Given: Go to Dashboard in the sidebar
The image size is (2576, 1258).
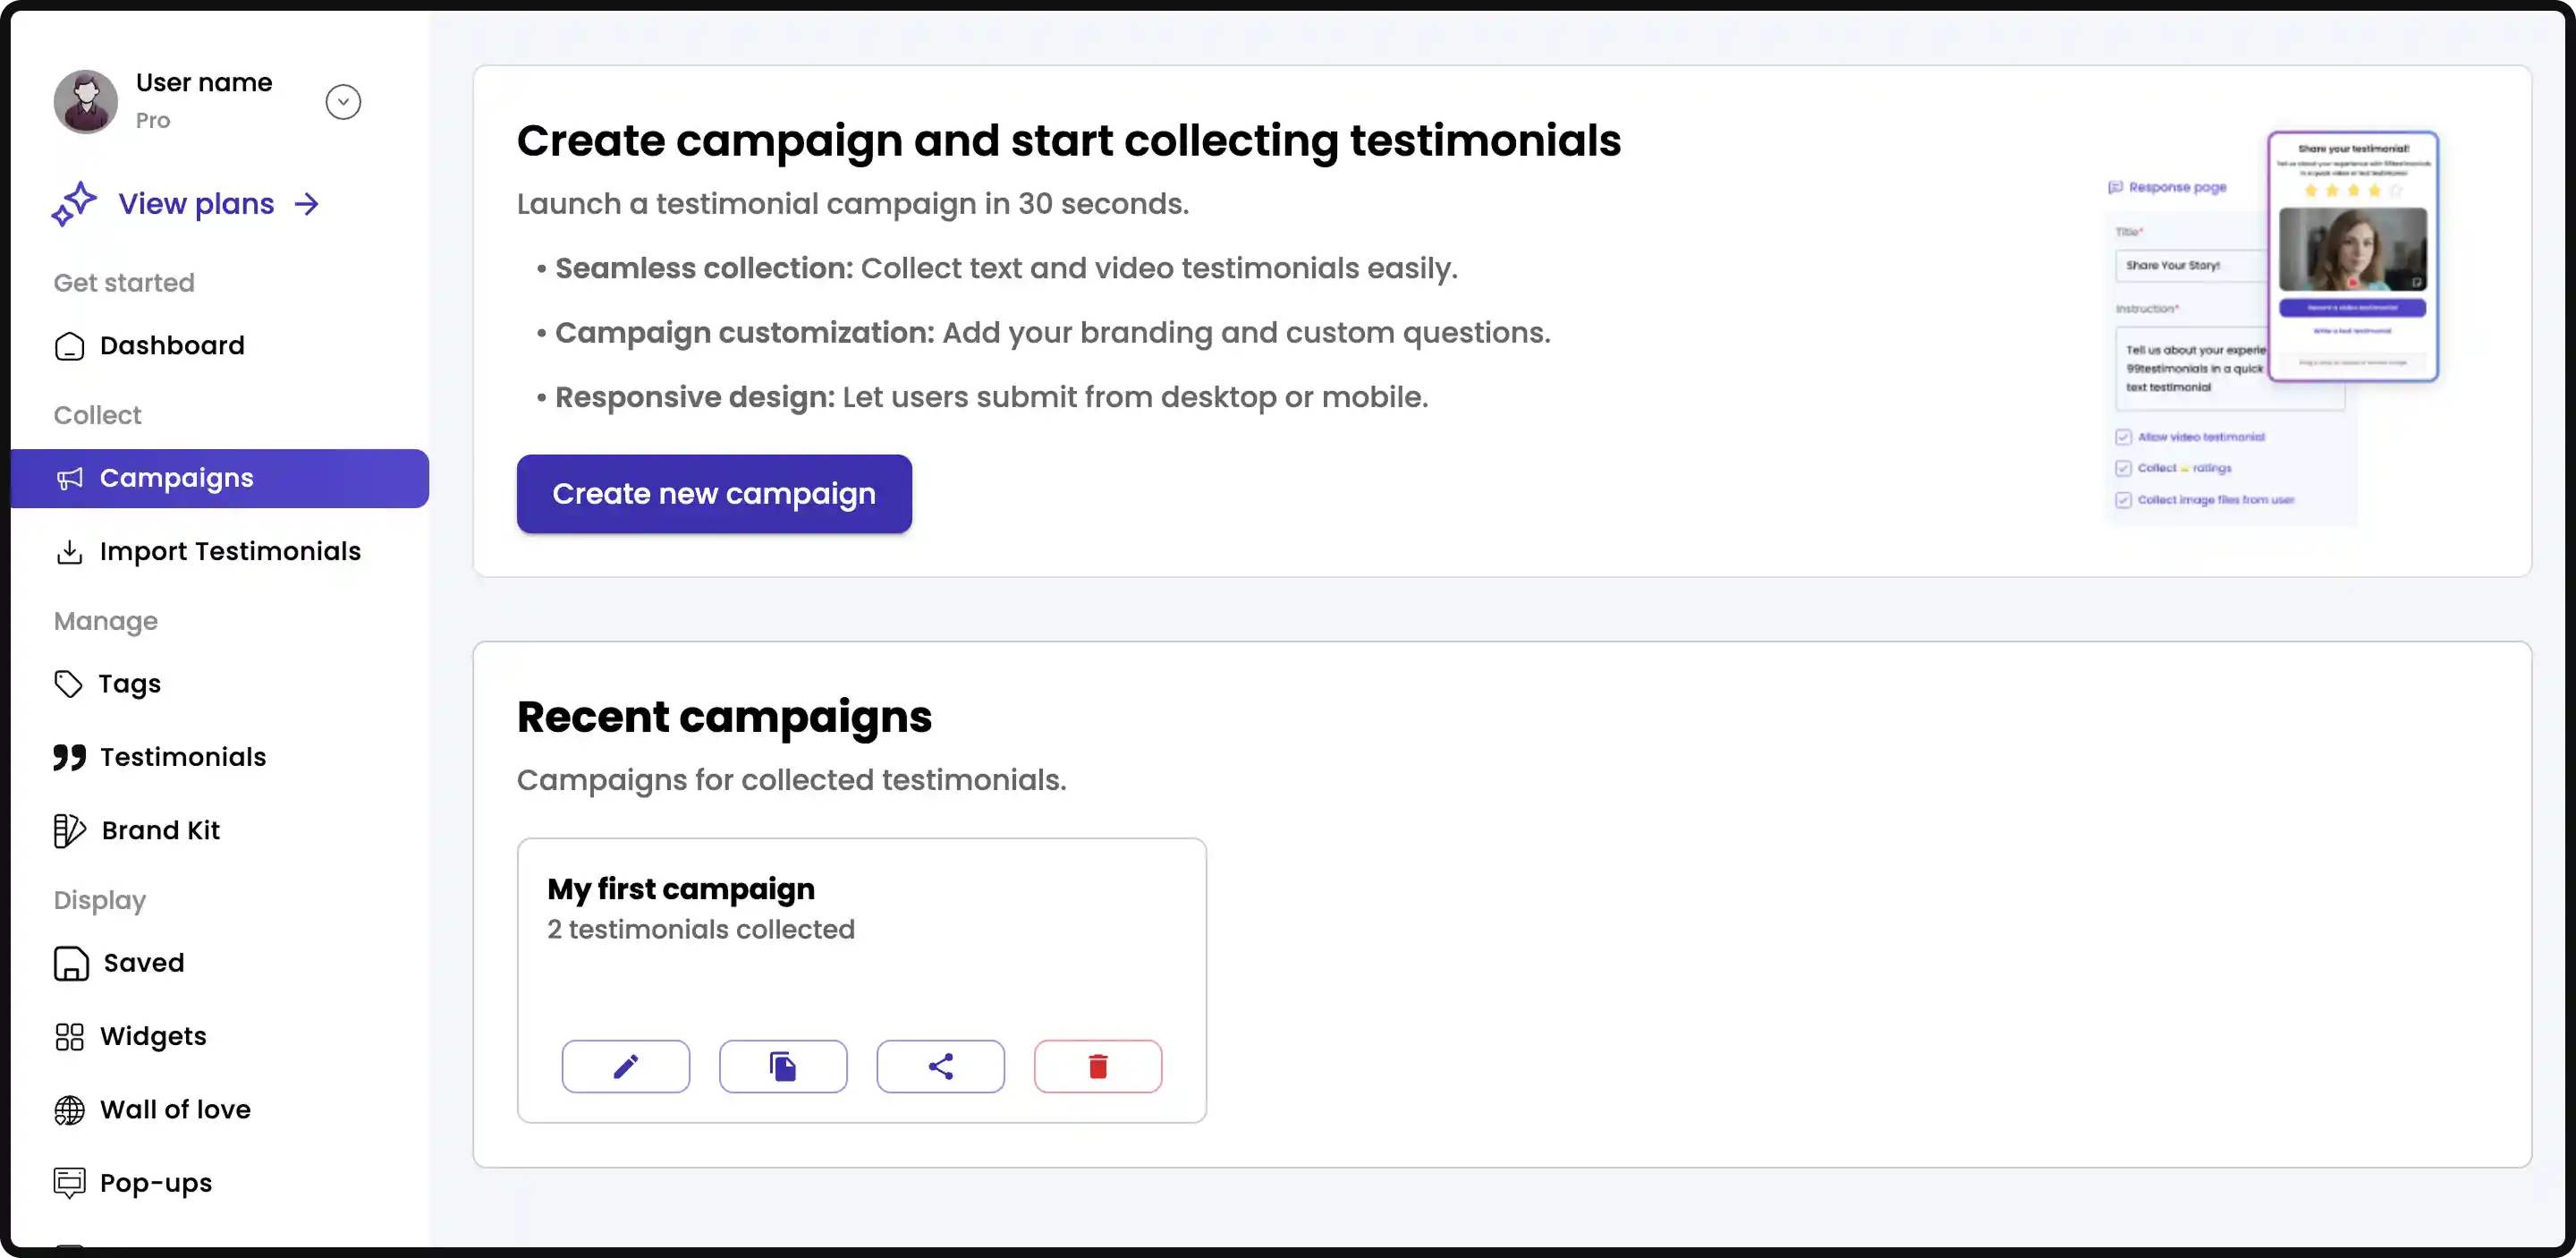Looking at the screenshot, I should coord(172,346).
